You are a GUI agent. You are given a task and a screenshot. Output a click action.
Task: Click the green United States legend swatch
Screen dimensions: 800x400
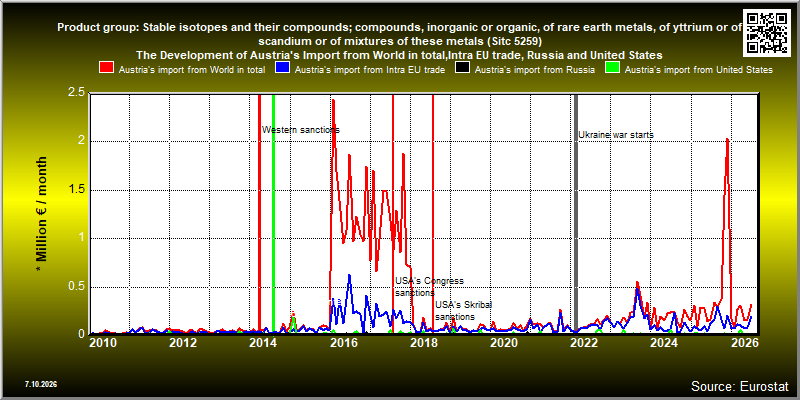tap(613, 68)
